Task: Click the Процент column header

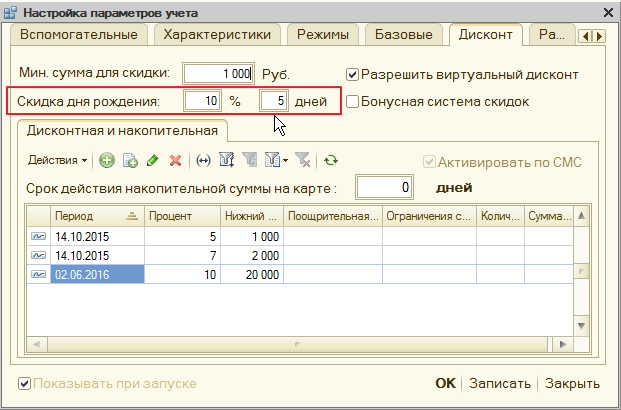Action: [182, 216]
